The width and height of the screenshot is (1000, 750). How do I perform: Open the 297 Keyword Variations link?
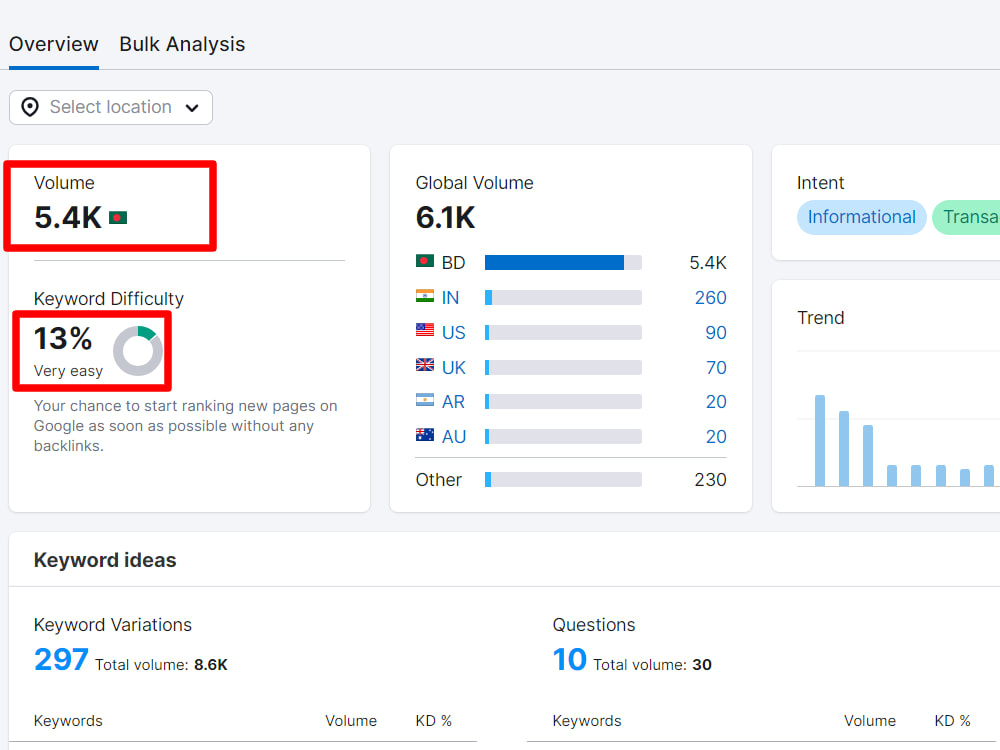click(x=61, y=659)
